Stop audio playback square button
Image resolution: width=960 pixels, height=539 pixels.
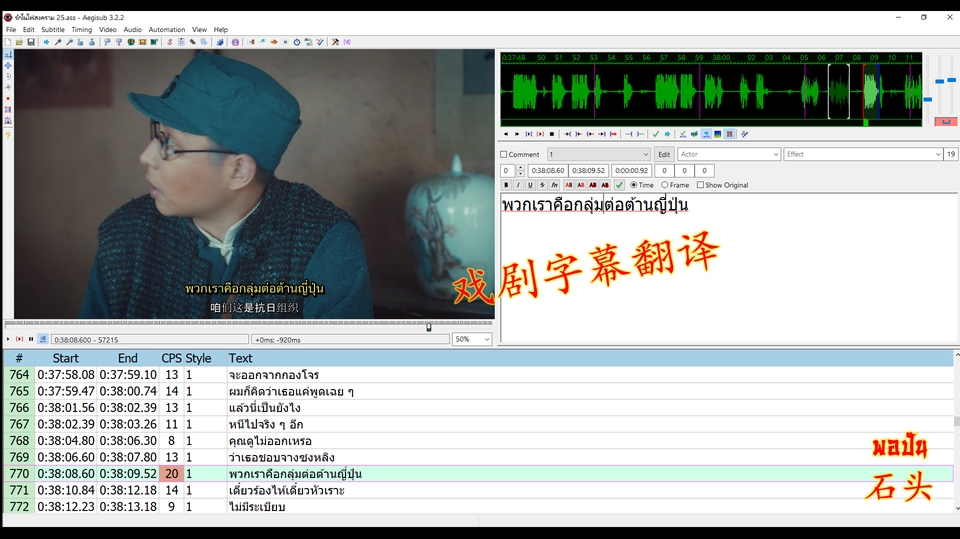coord(552,134)
